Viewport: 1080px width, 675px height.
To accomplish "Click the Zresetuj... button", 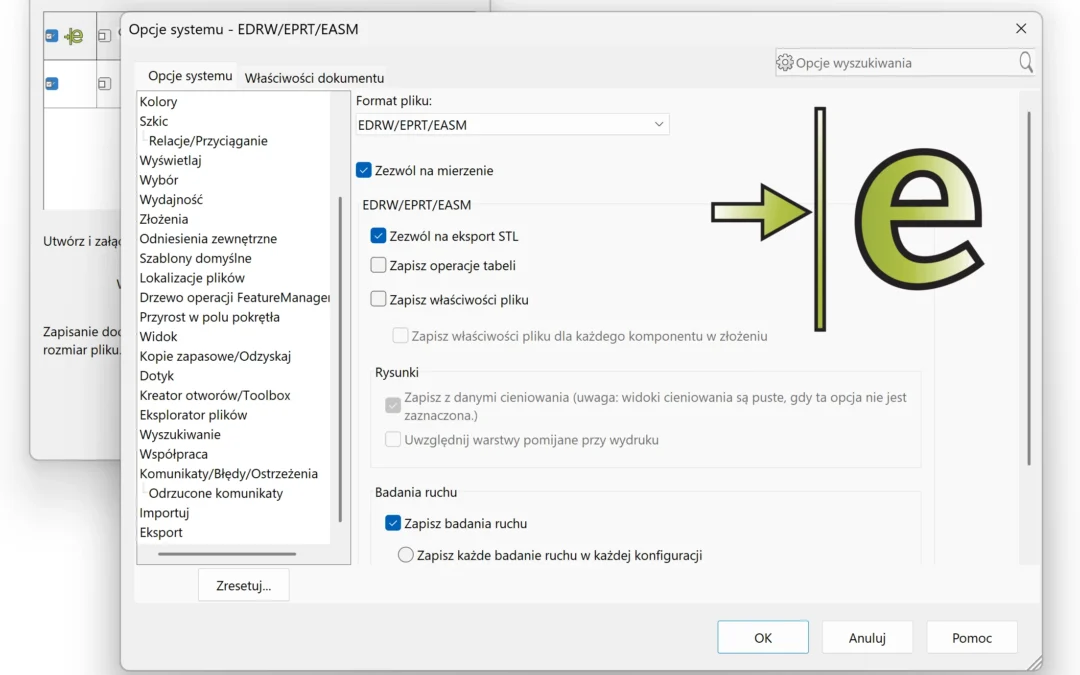I will [x=244, y=585].
